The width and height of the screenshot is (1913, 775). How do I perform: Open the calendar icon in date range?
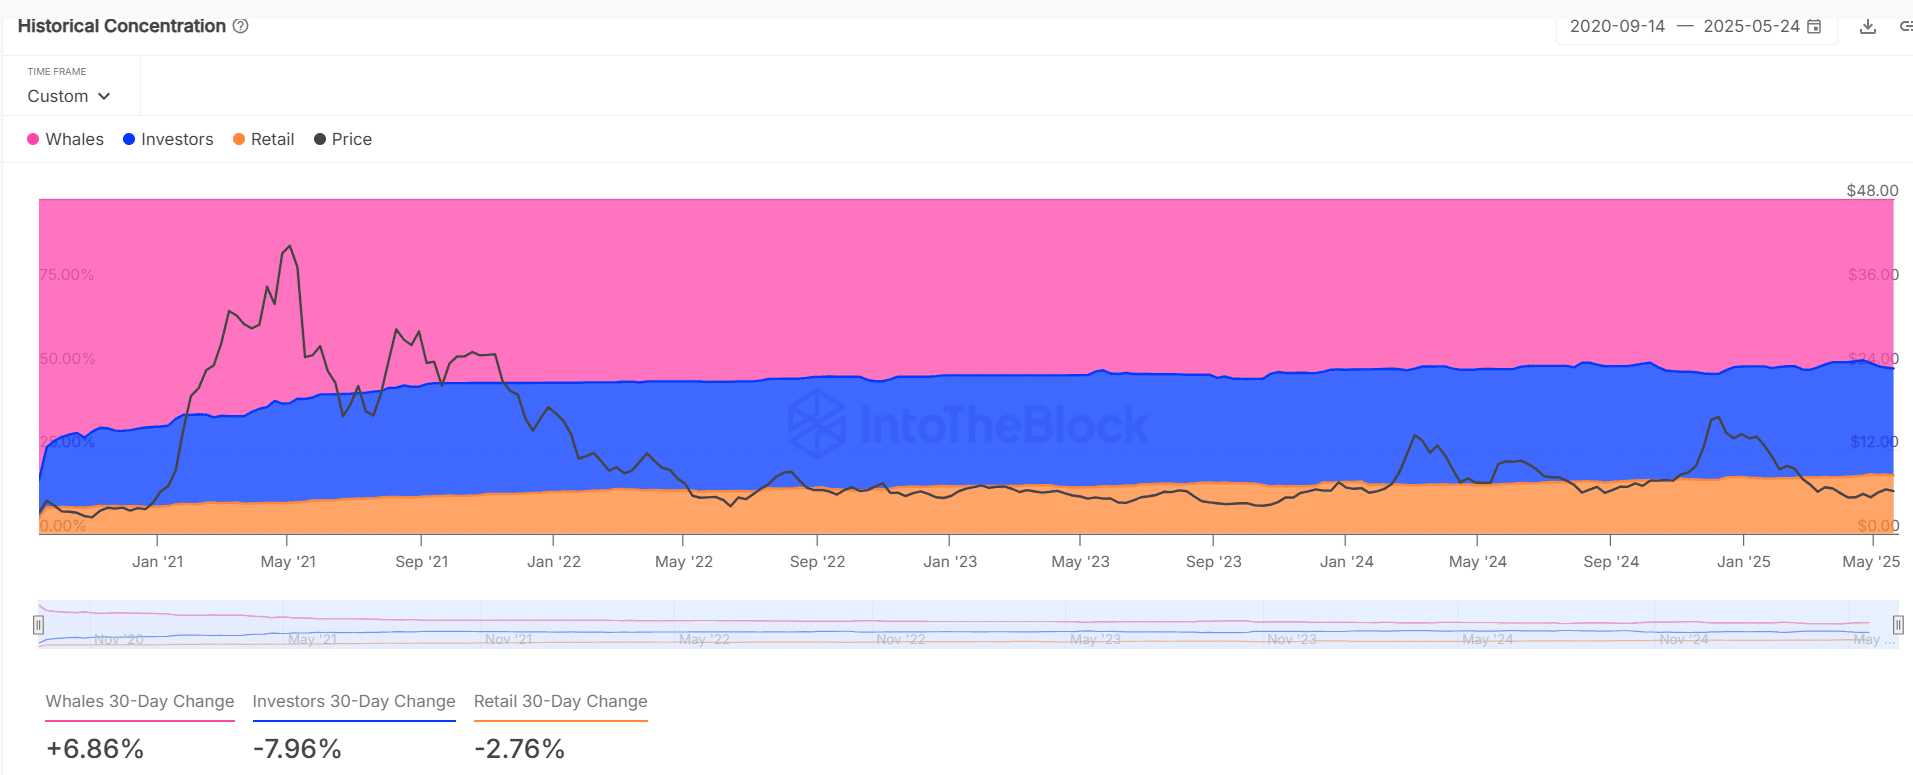click(x=1814, y=26)
